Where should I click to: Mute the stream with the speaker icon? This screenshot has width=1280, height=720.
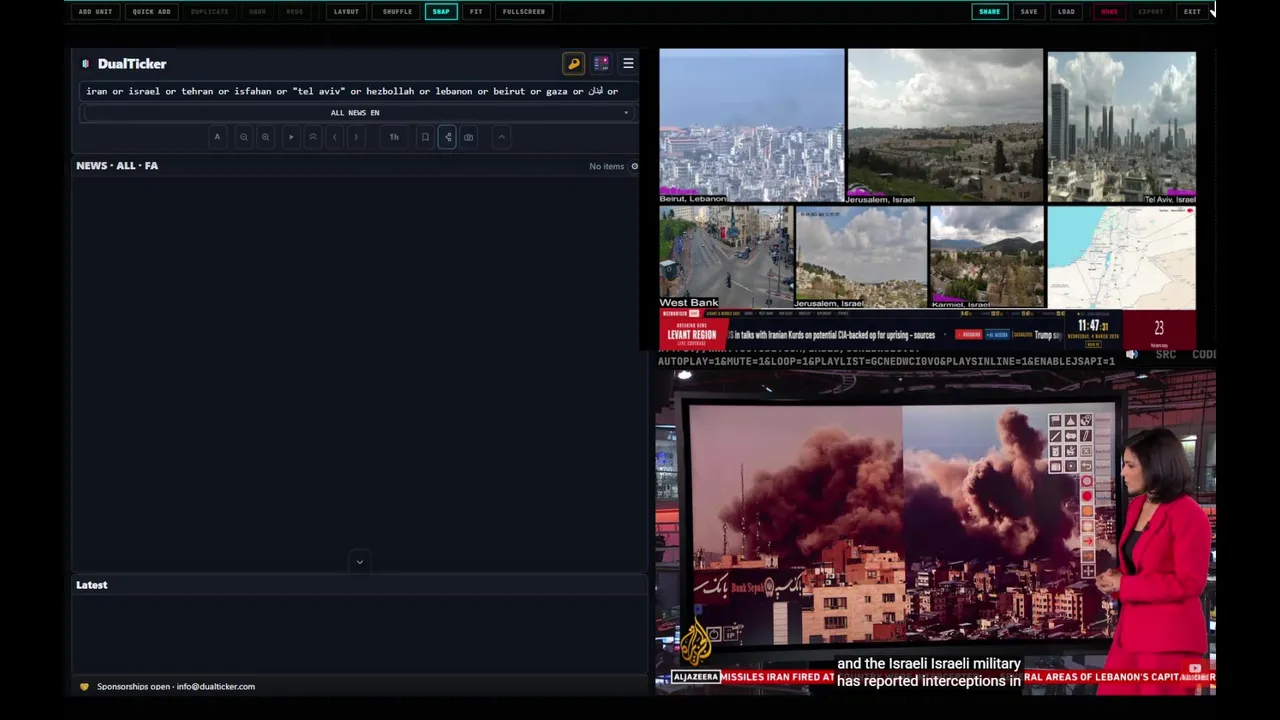point(1132,355)
